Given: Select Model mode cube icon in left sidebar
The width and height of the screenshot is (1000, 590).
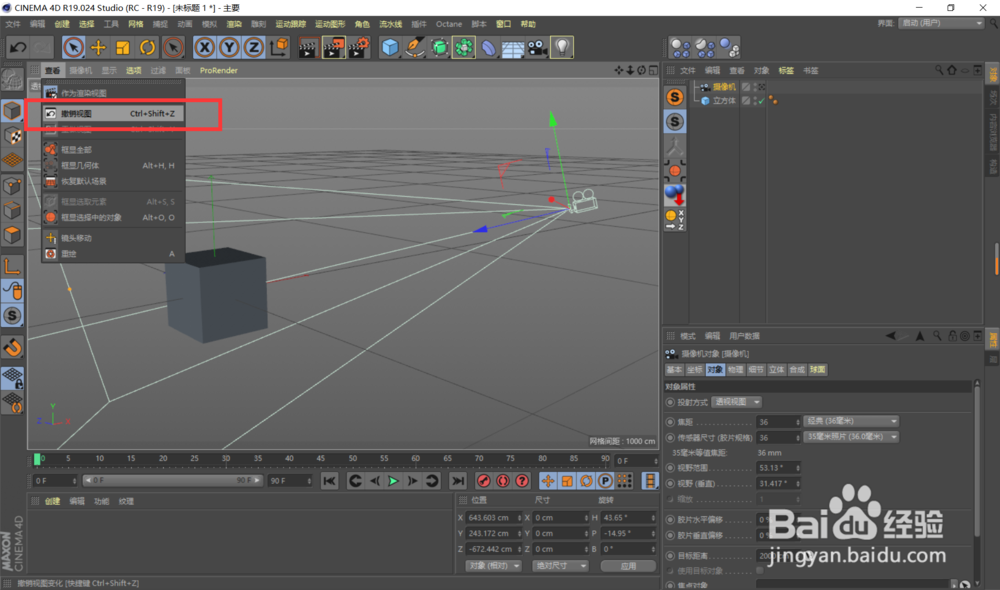Looking at the screenshot, I should click(x=13, y=111).
